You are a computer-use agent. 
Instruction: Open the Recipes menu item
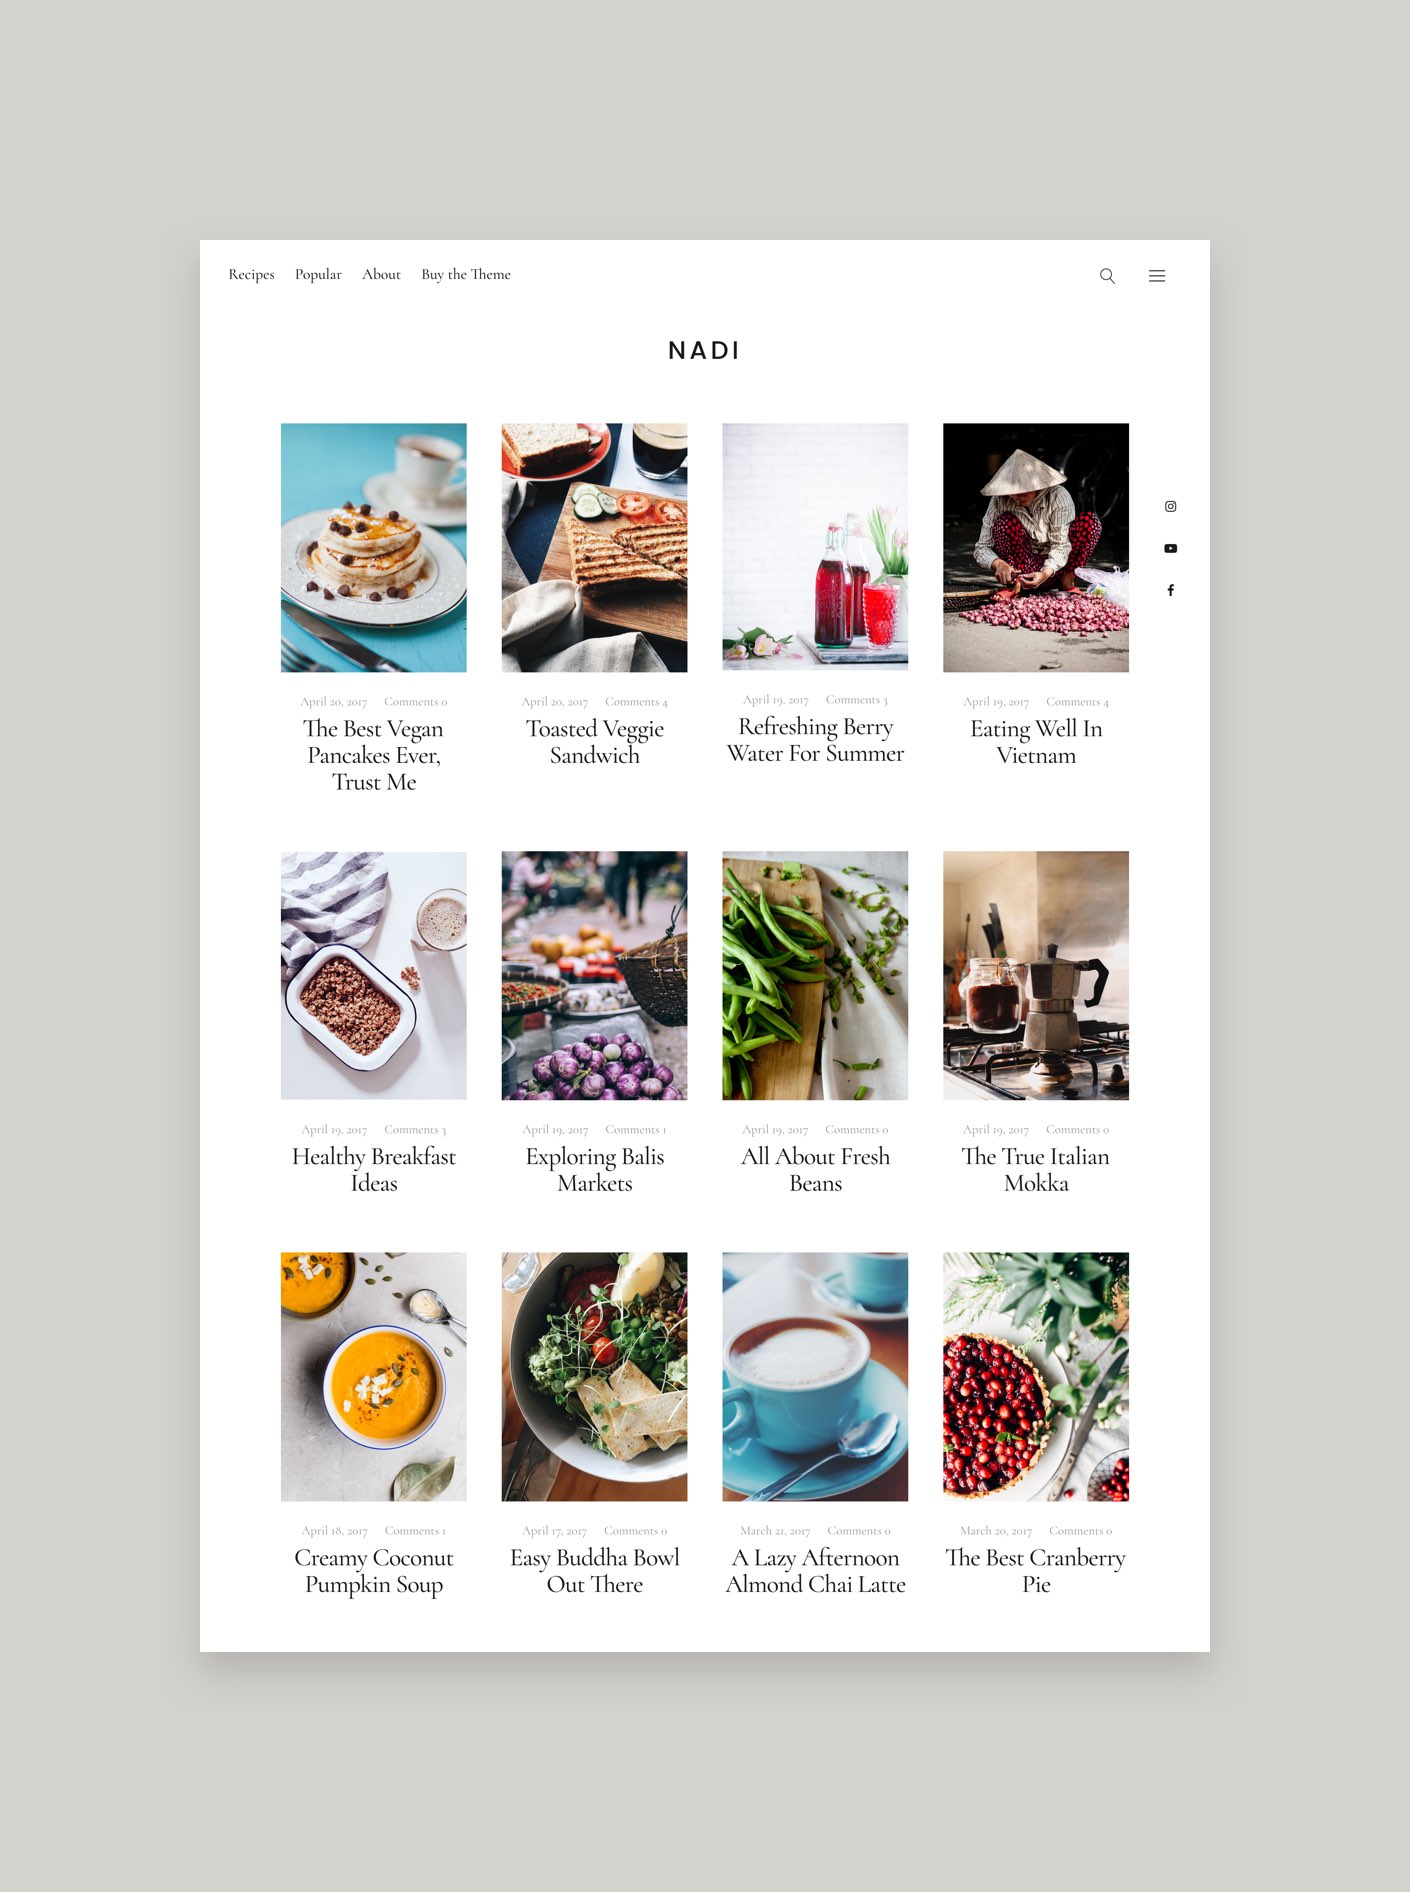pyautogui.click(x=251, y=274)
